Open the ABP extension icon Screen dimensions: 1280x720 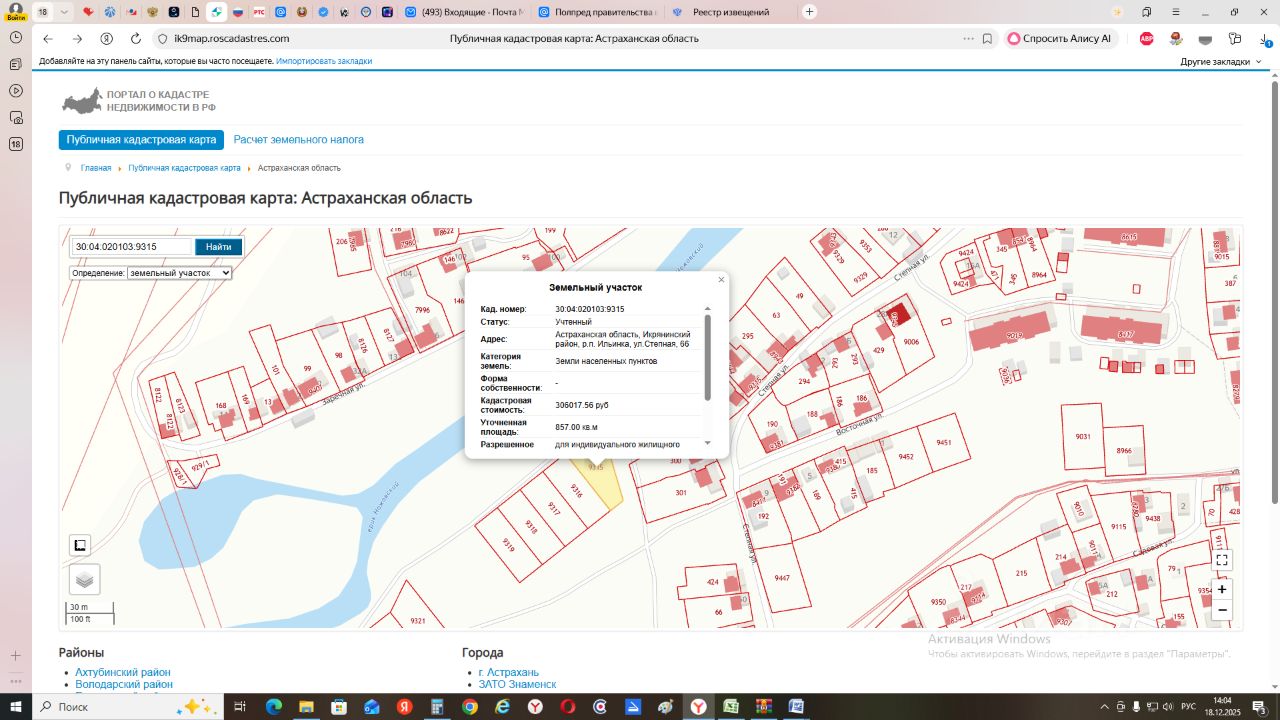1147,39
